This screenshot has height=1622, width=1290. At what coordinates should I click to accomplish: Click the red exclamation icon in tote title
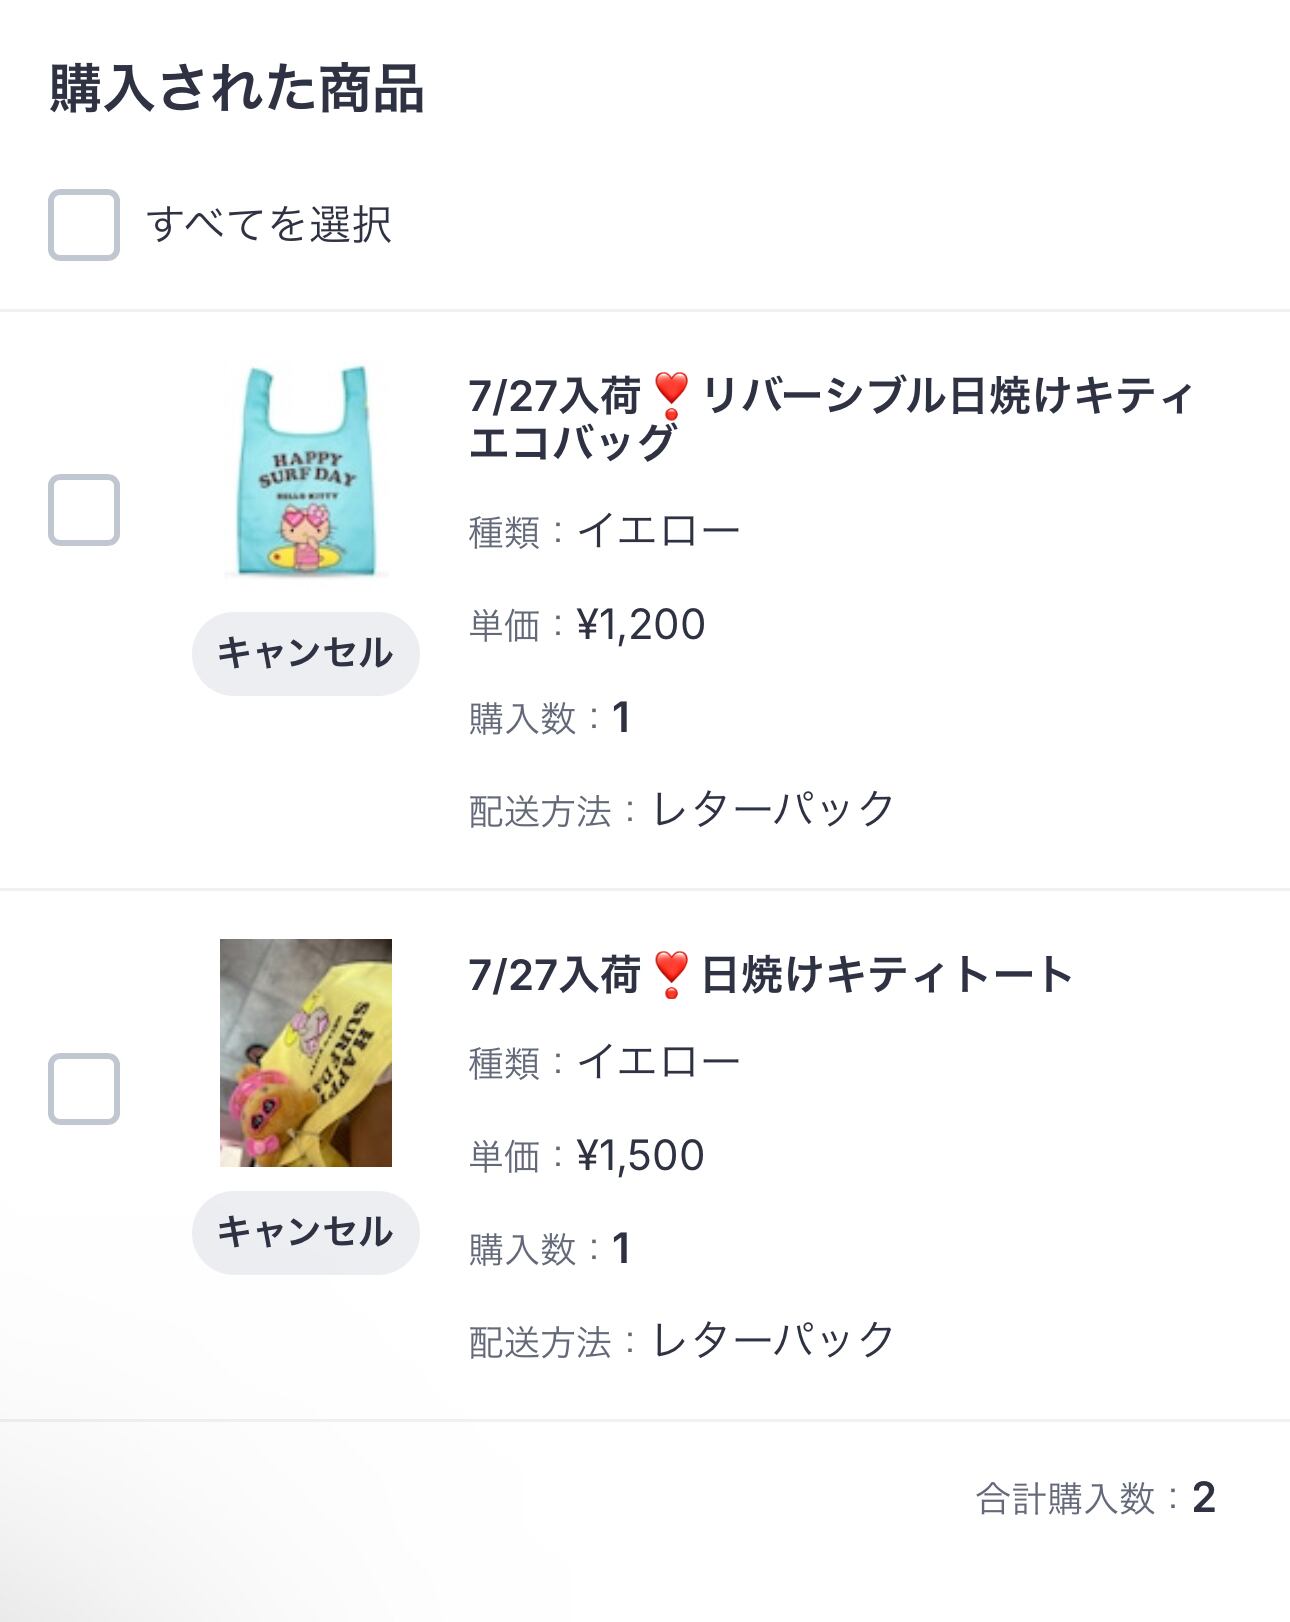[x=671, y=975]
